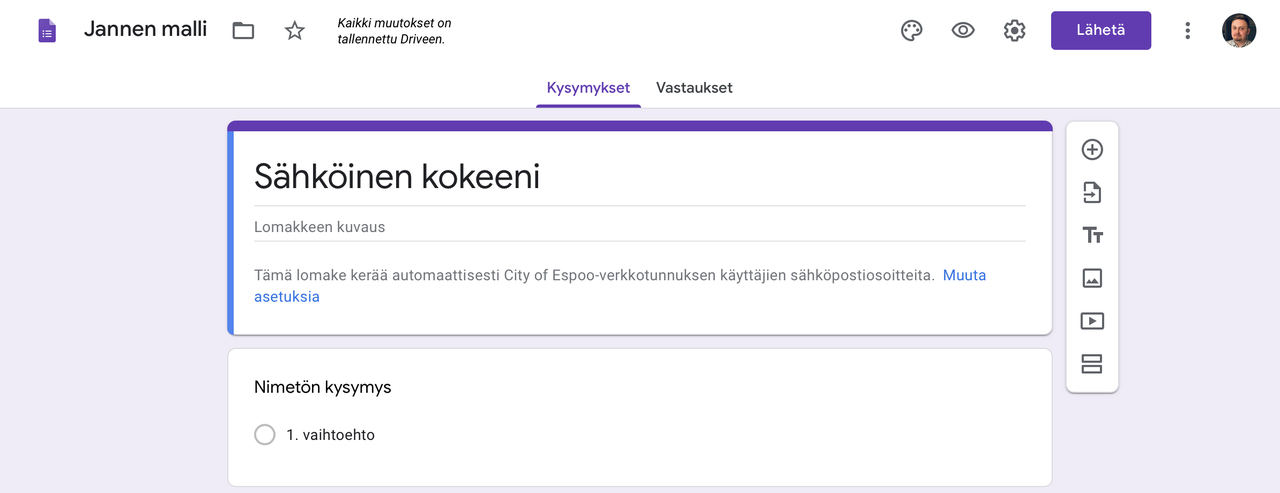The width and height of the screenshot is (1280, 493).
Task: Add a new section to the form
Action: tap(1092, 364)
